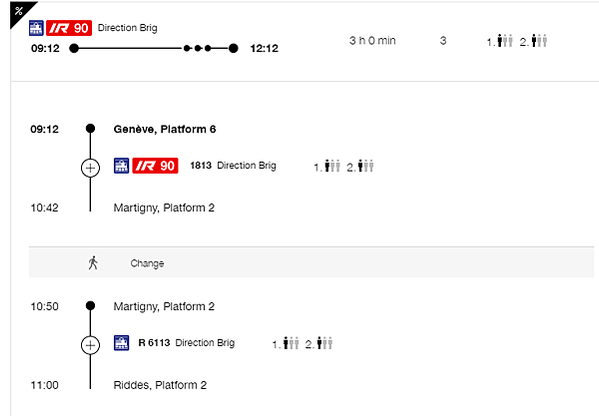This screenshot has width=599, height=416.
Task: Select Martigny, Platform 2 arrival at 10:42
Action: click(164, 208)
